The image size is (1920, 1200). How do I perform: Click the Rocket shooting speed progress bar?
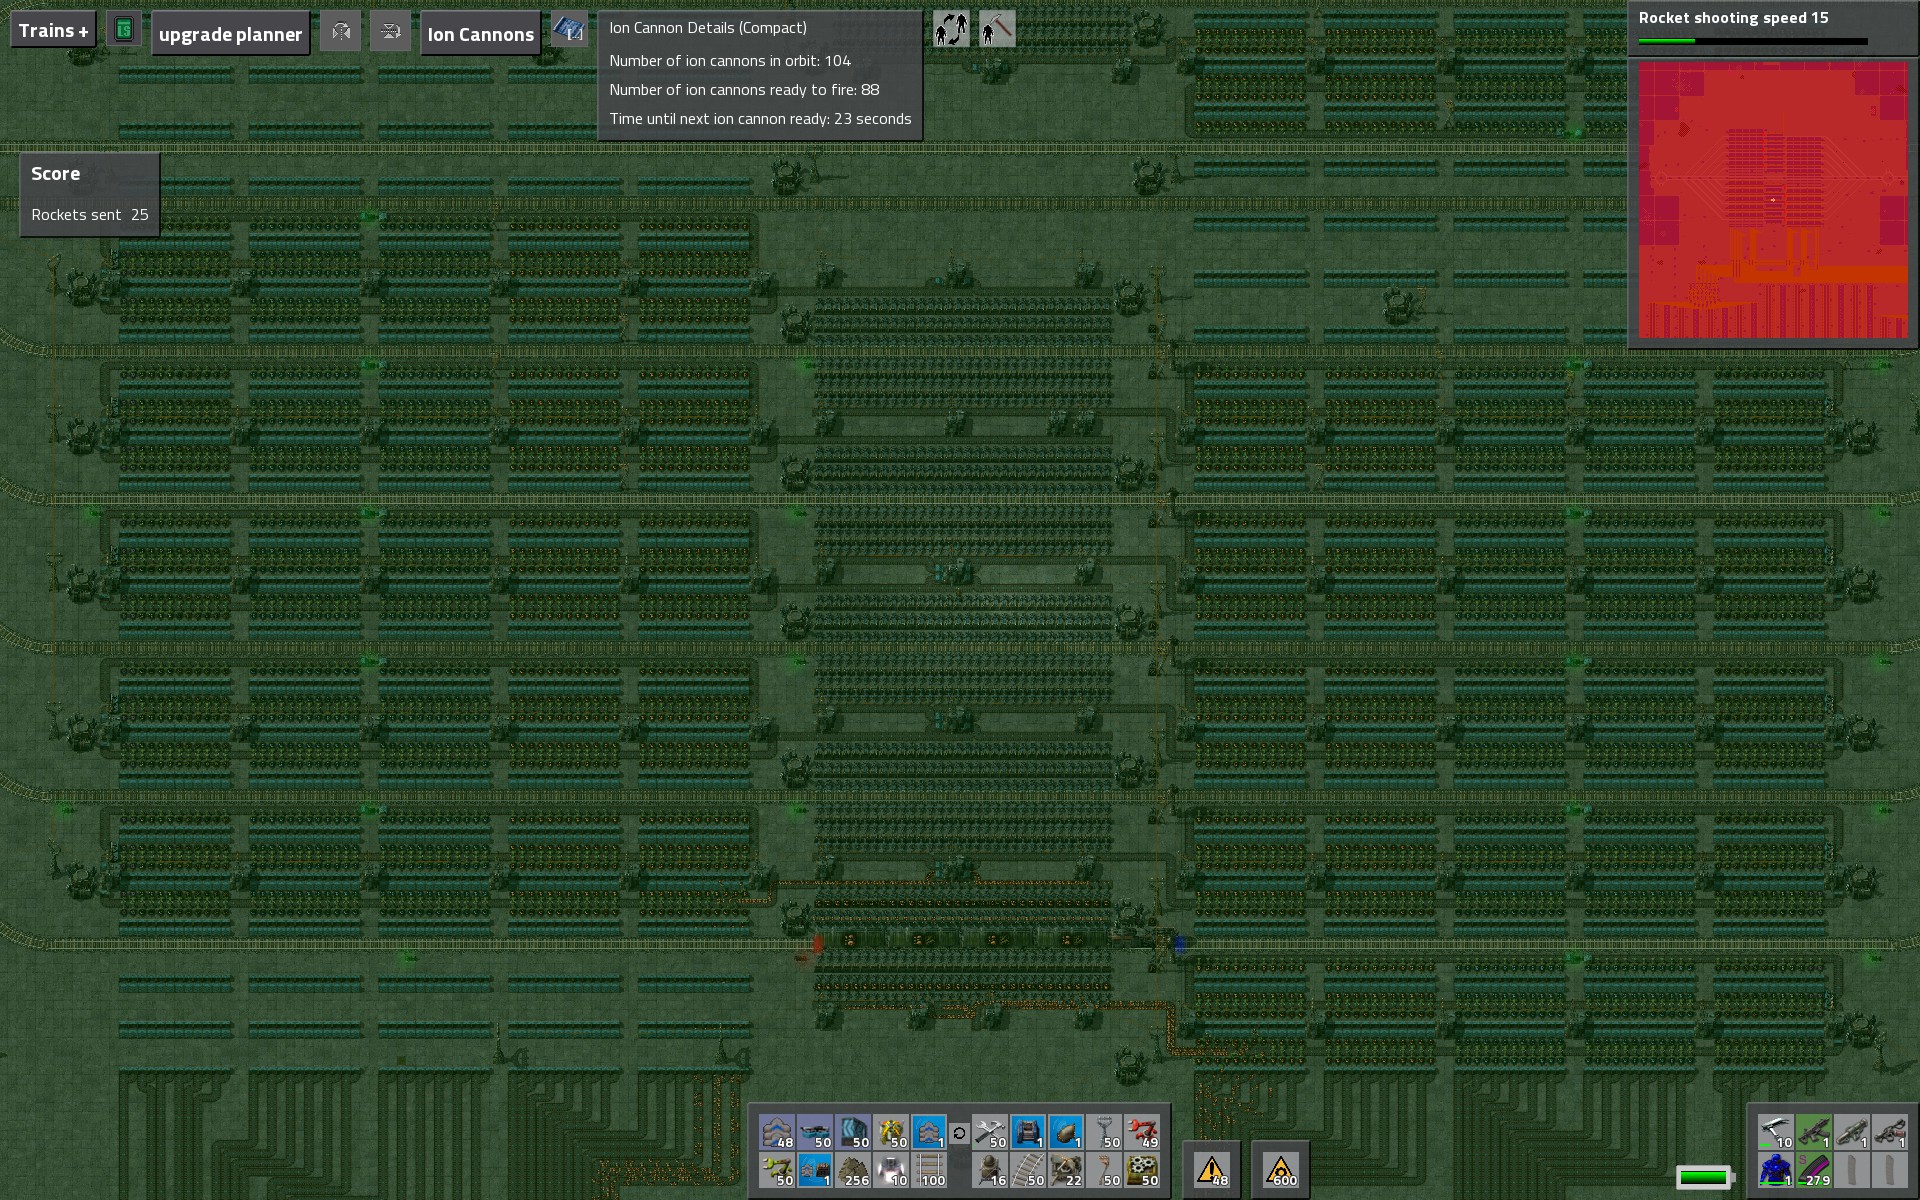(x=1753, y=41)
